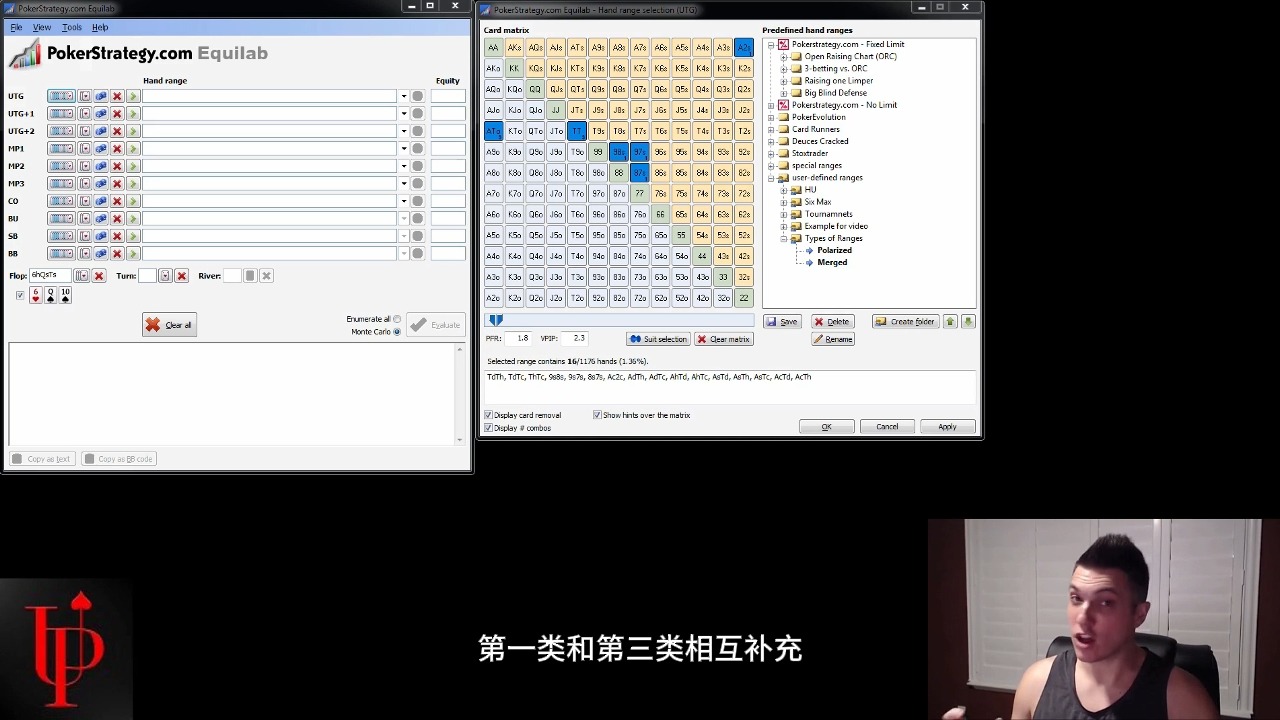
Task: Click the Clear all button
Action: point(169,325)
